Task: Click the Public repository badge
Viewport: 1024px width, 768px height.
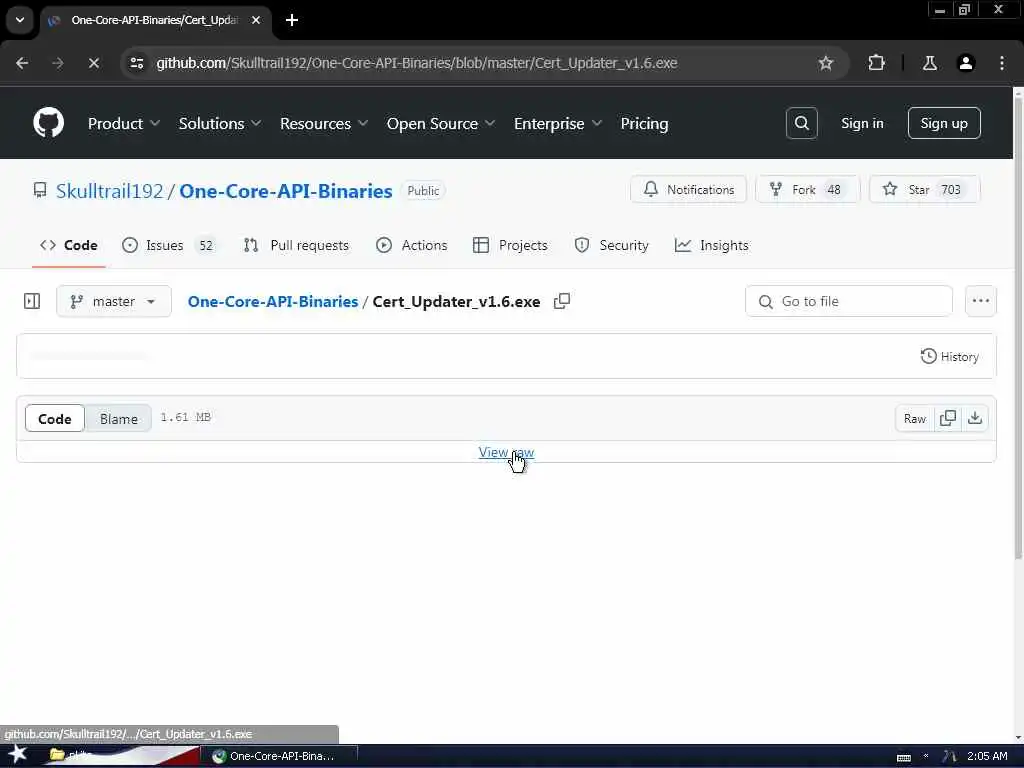Action: pyautogui.click(x=423, y=191)
